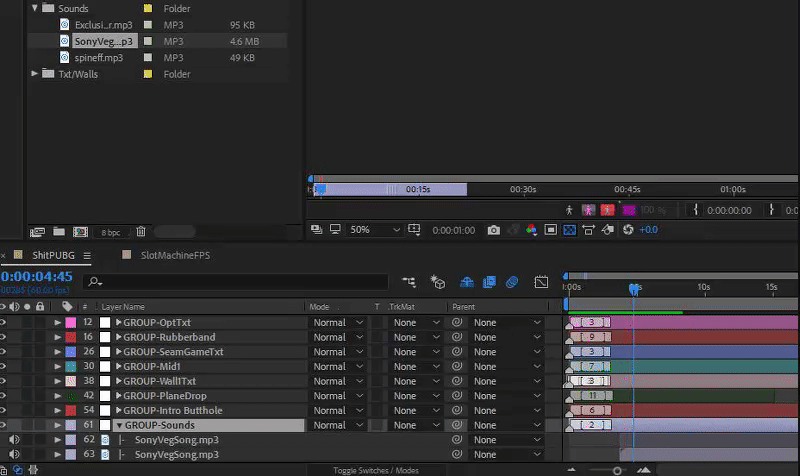Collapse the Sounds folder in Project panel
The width and height of the screenshot is (800, 476).
(35, 8)
